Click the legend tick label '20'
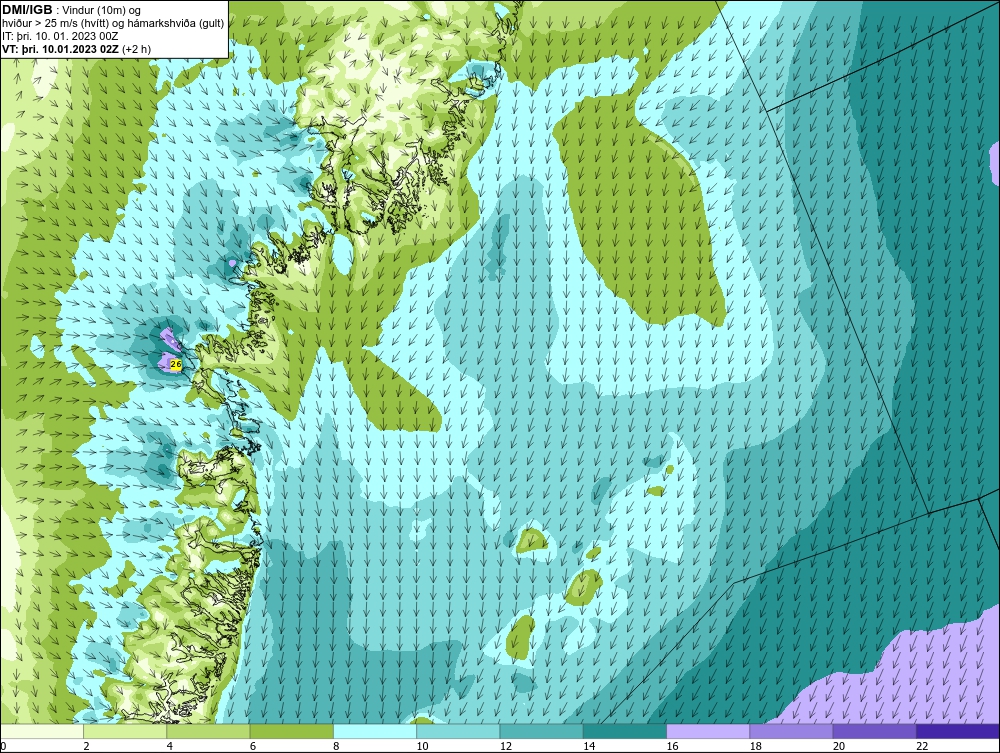The image size is (1000, 753). pos(839,747)
